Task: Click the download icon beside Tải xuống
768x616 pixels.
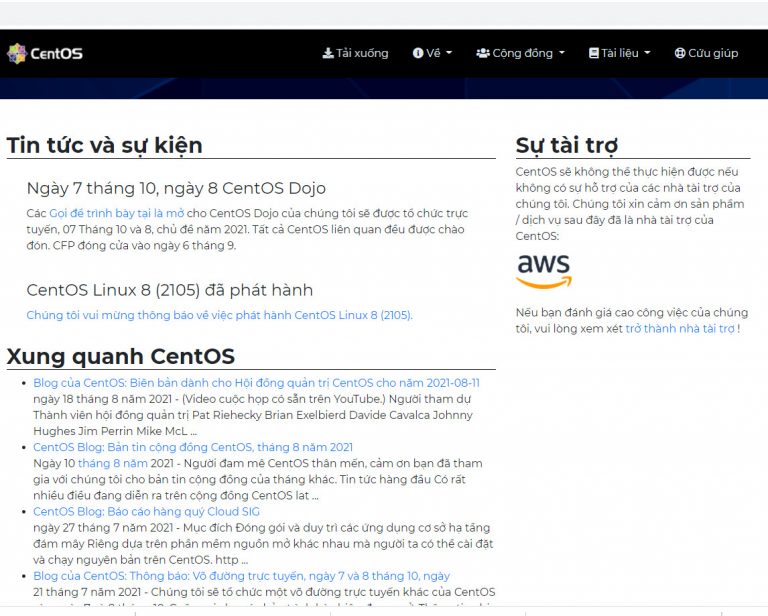Action: [x=328, y=53]
